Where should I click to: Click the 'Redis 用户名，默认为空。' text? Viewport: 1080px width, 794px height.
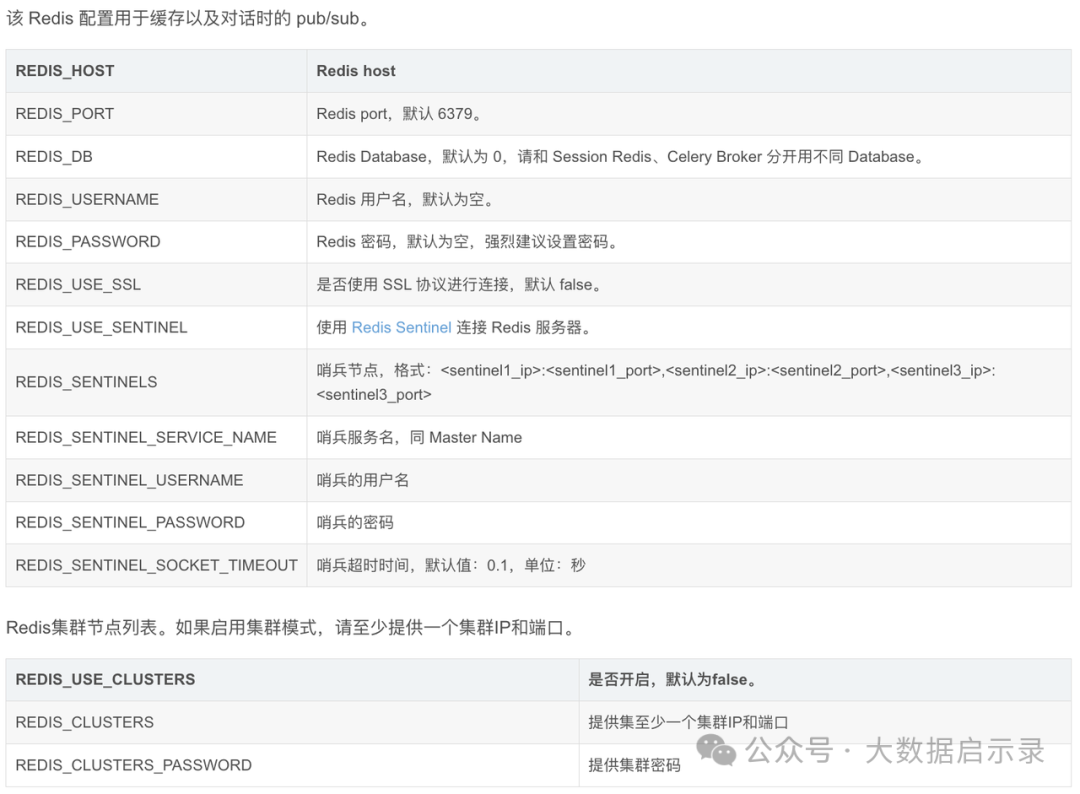[x=405, y=200]
